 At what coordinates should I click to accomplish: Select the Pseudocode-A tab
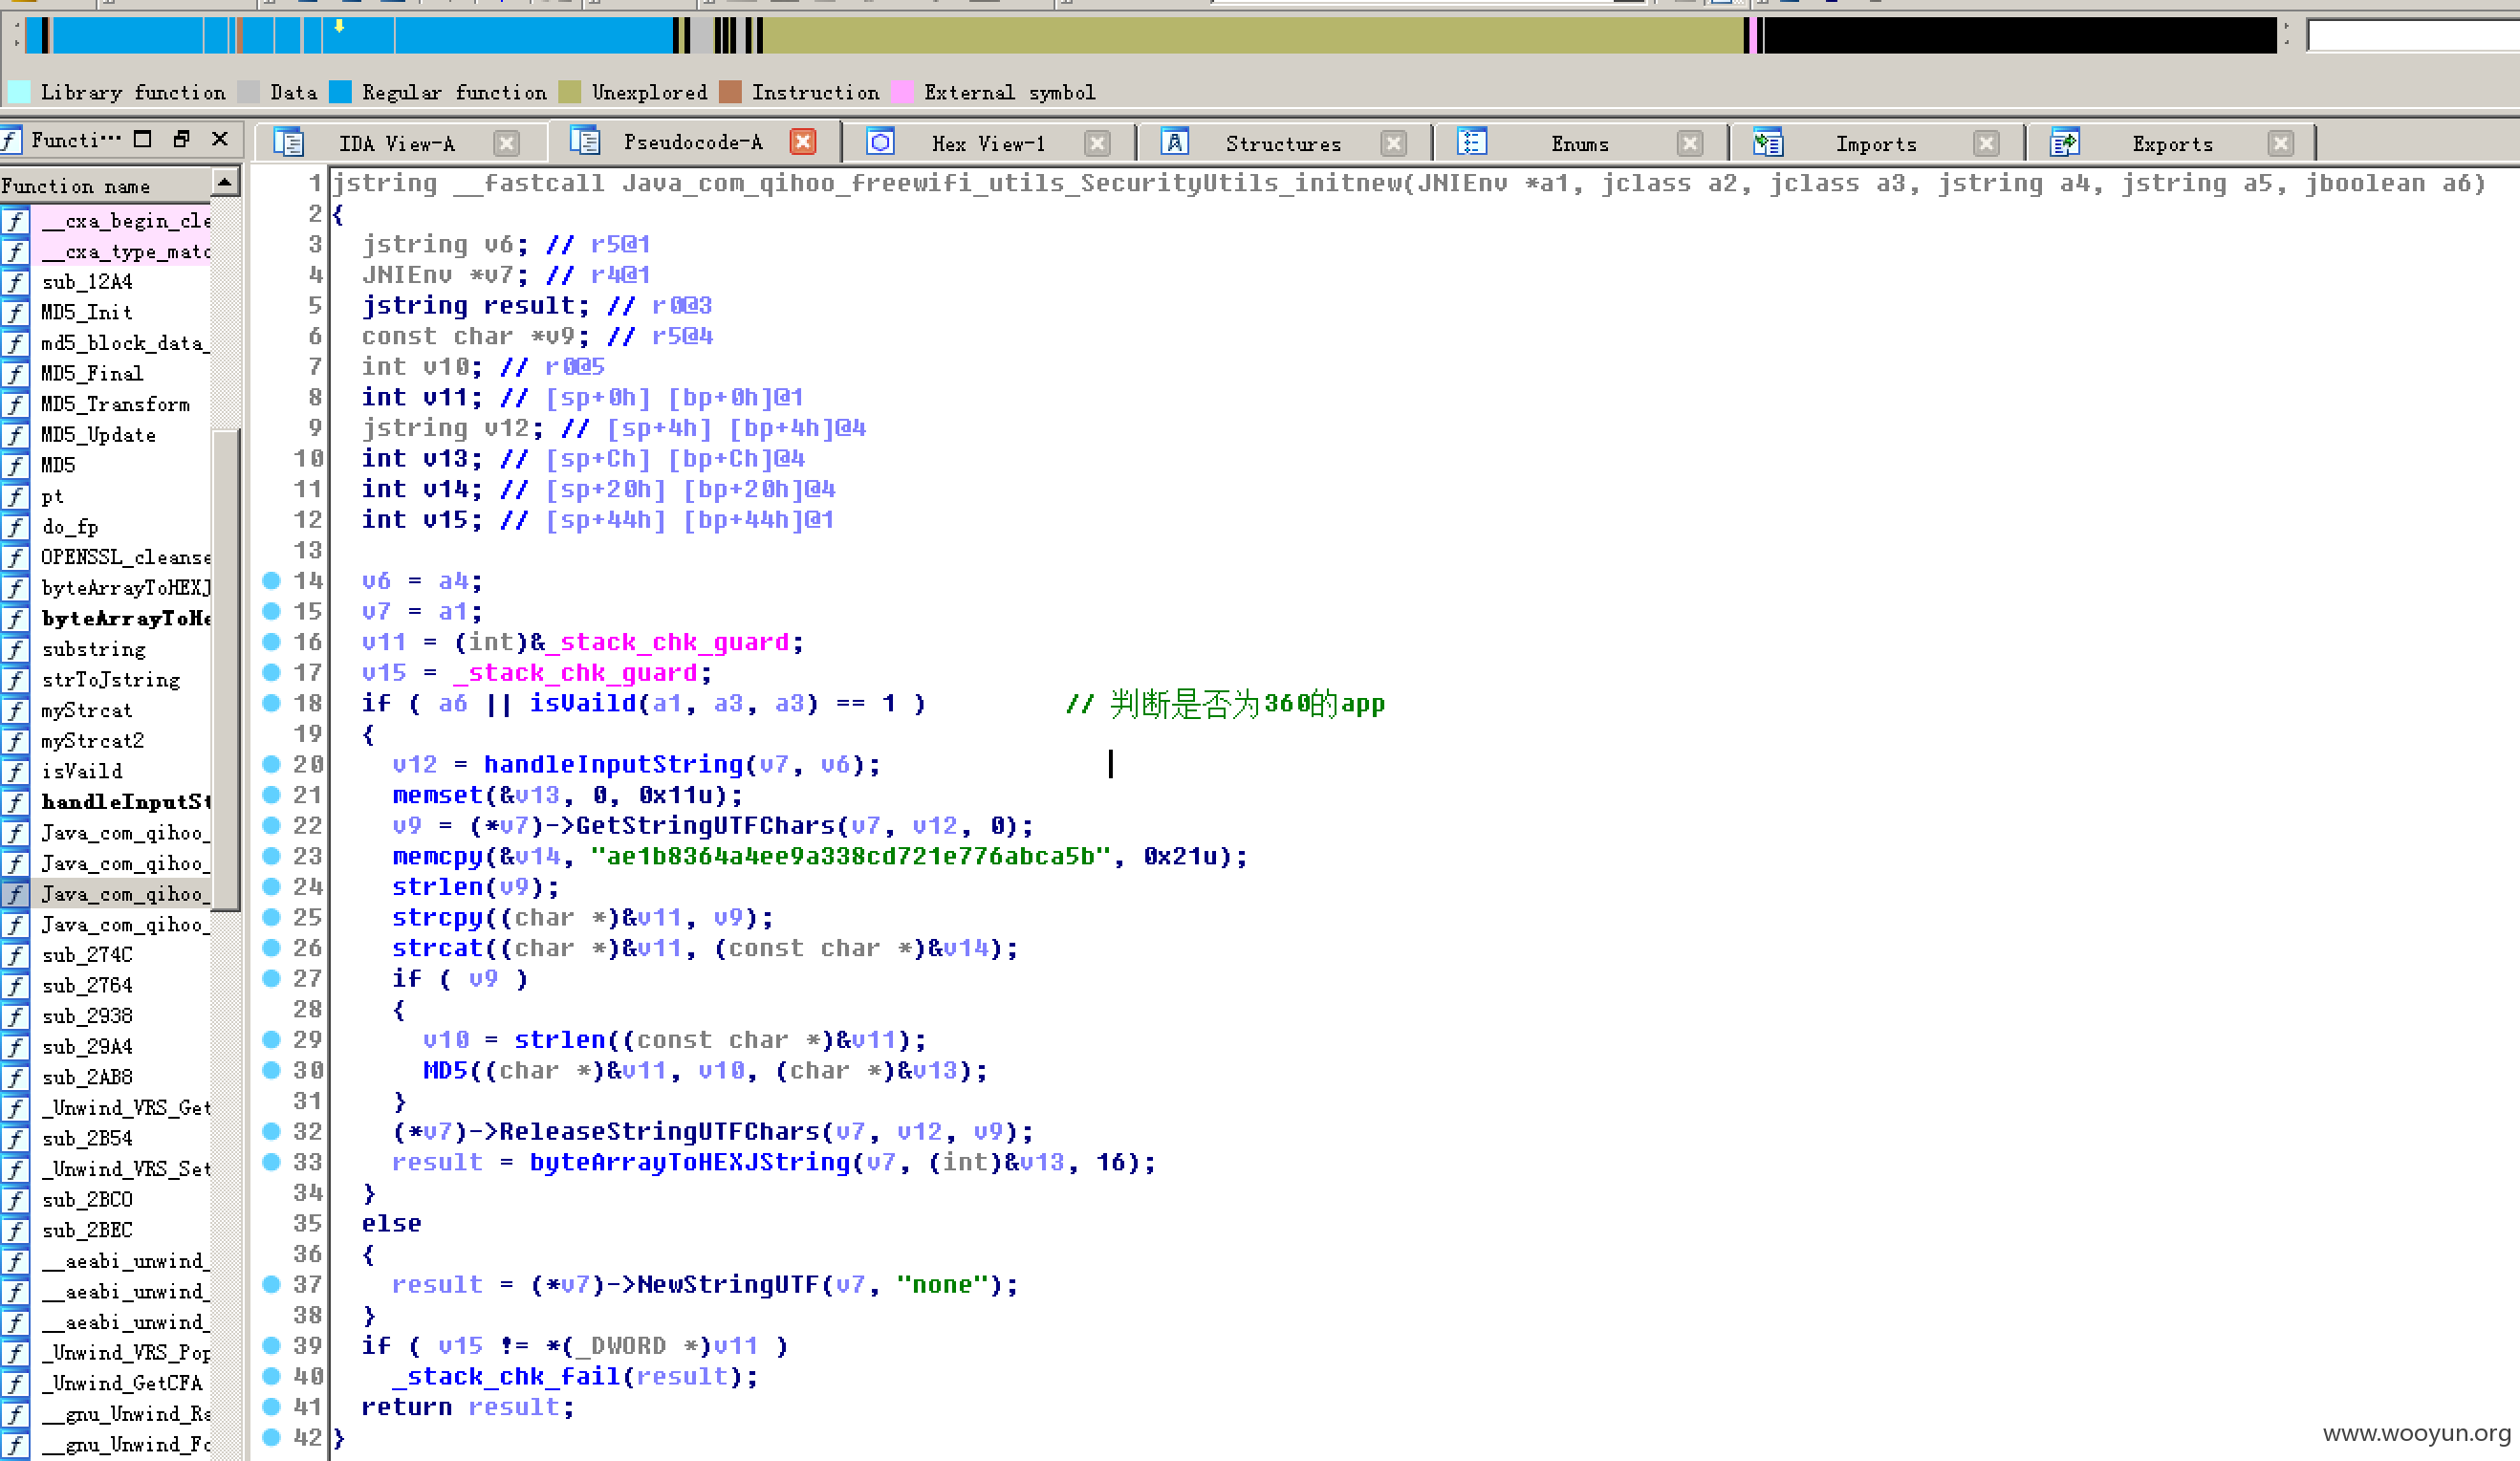click(x=692, y=142)
